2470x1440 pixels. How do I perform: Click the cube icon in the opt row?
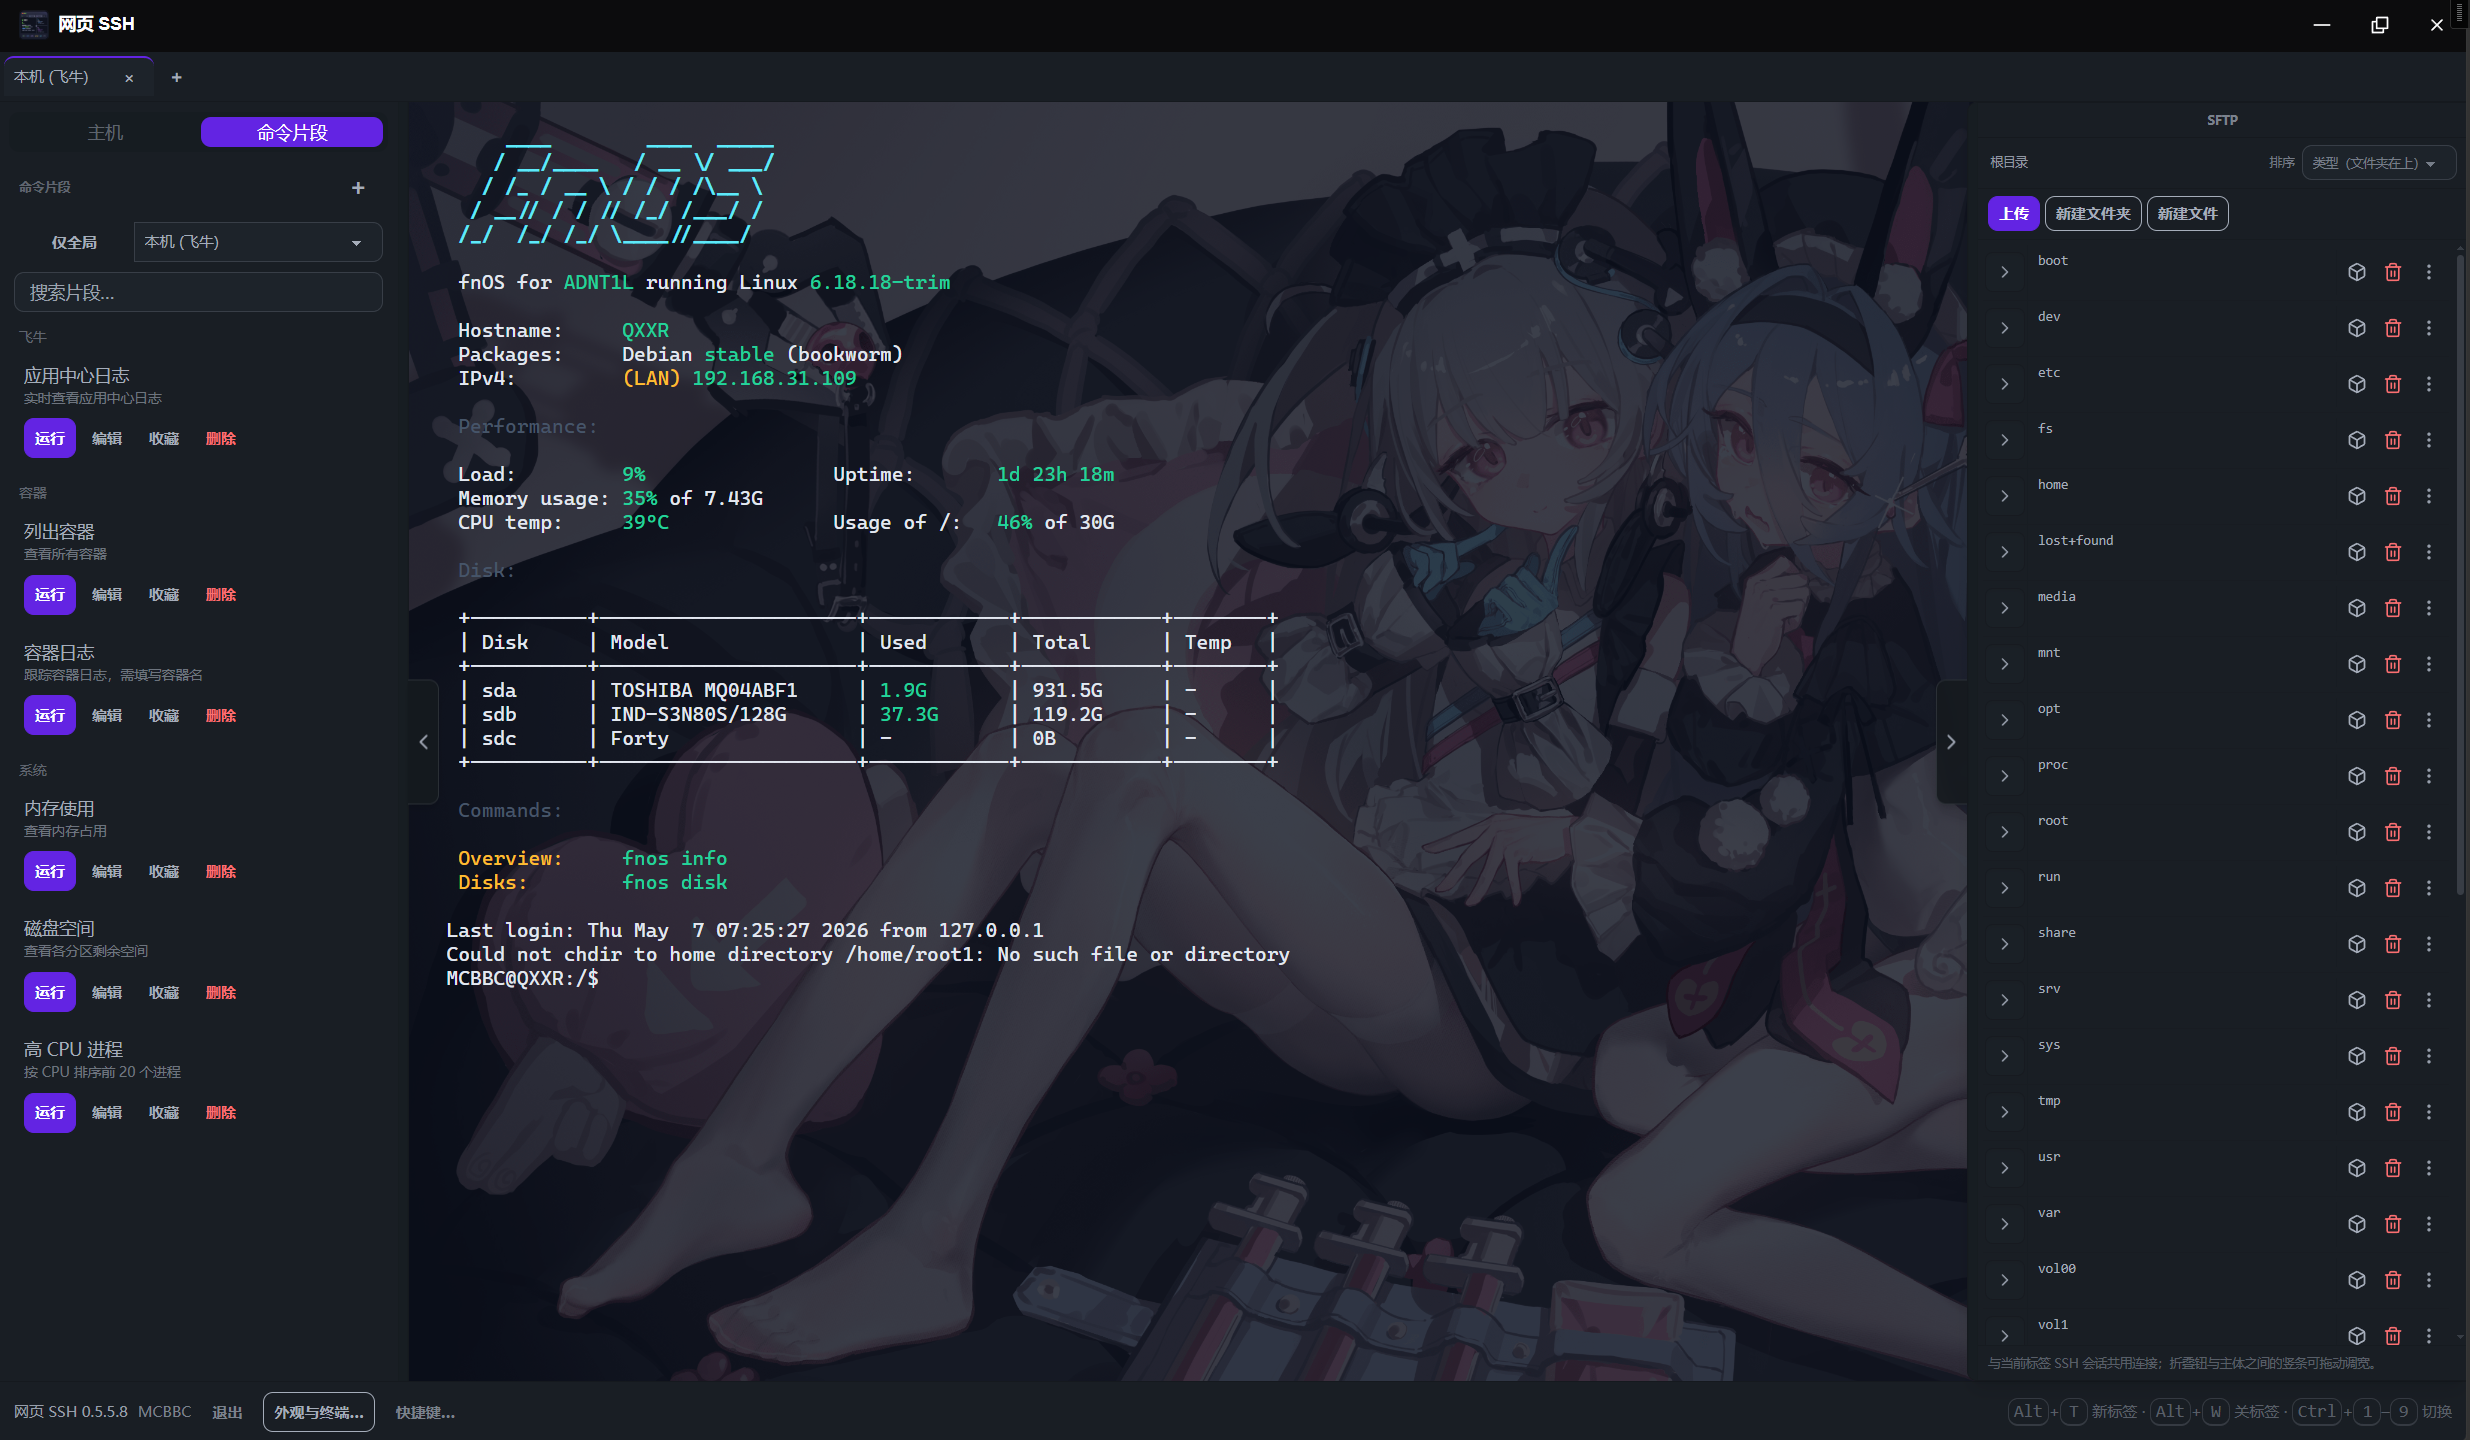2356,720
